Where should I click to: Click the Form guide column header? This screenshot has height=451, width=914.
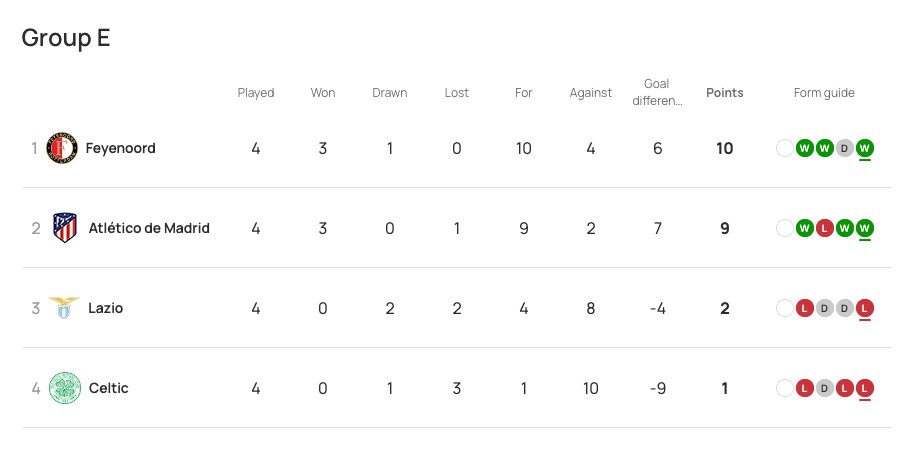pyautogui.click(x=824, y=93)
